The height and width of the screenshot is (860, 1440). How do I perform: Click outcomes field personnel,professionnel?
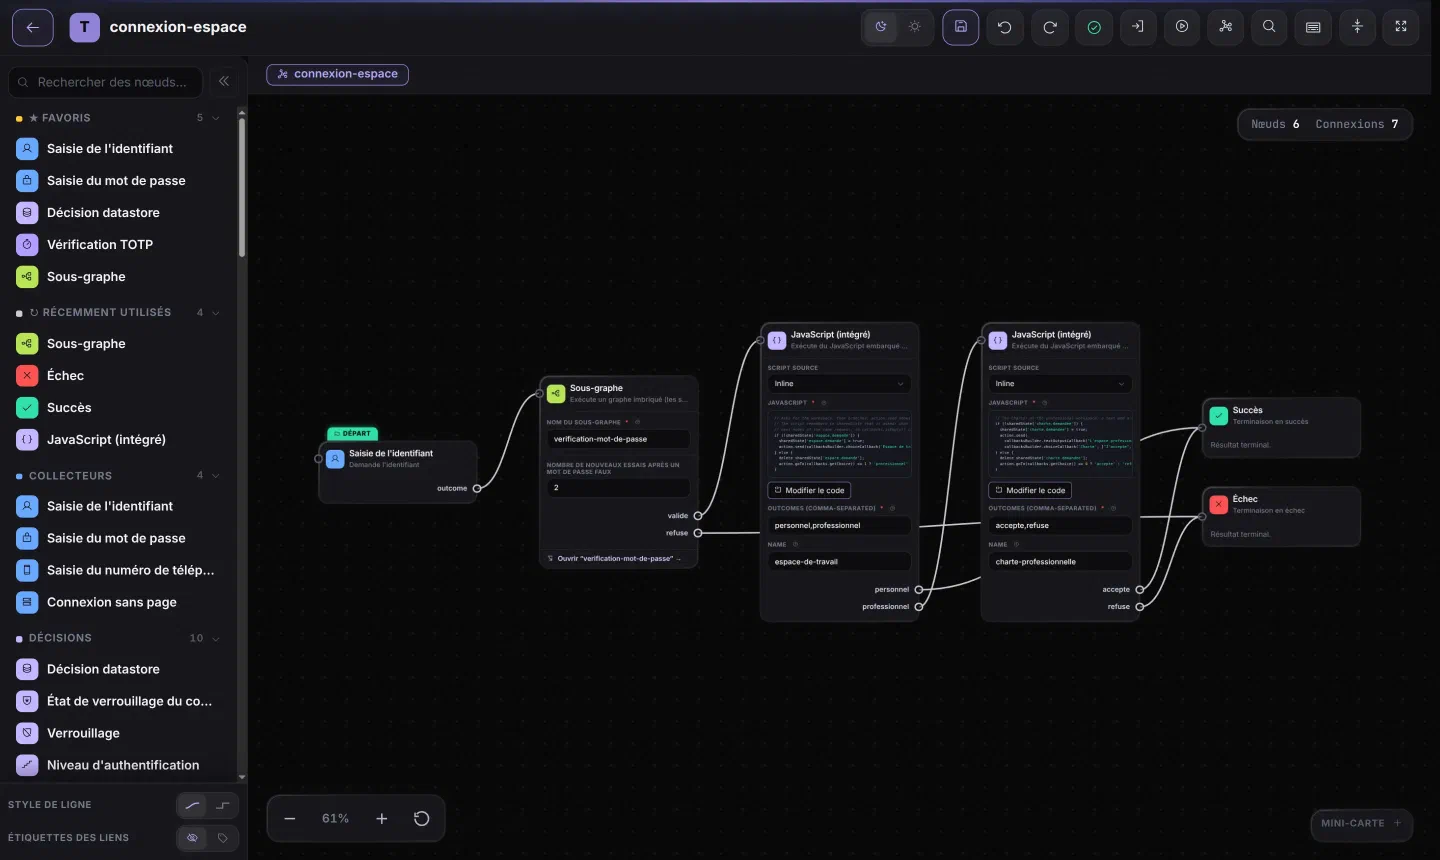(839, 525)
